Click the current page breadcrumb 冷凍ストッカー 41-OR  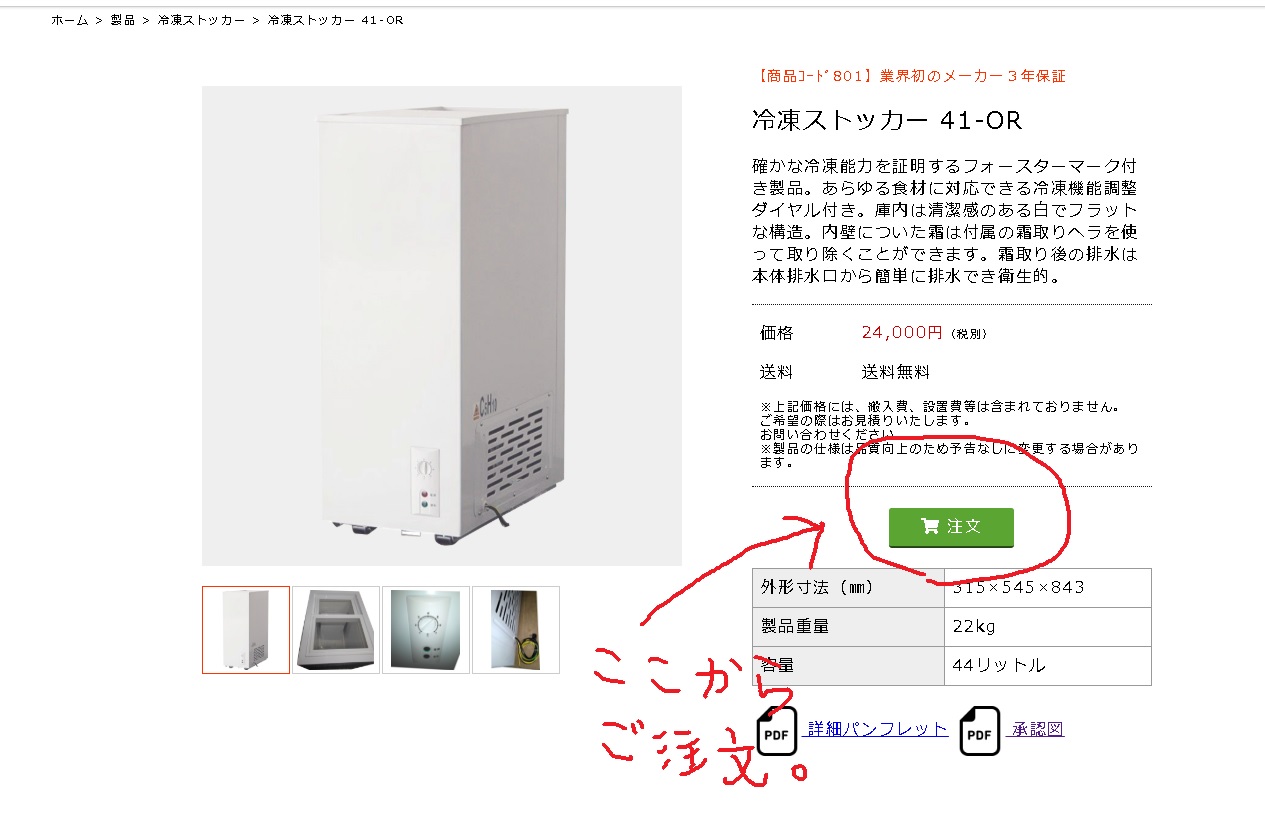[335, 20]
